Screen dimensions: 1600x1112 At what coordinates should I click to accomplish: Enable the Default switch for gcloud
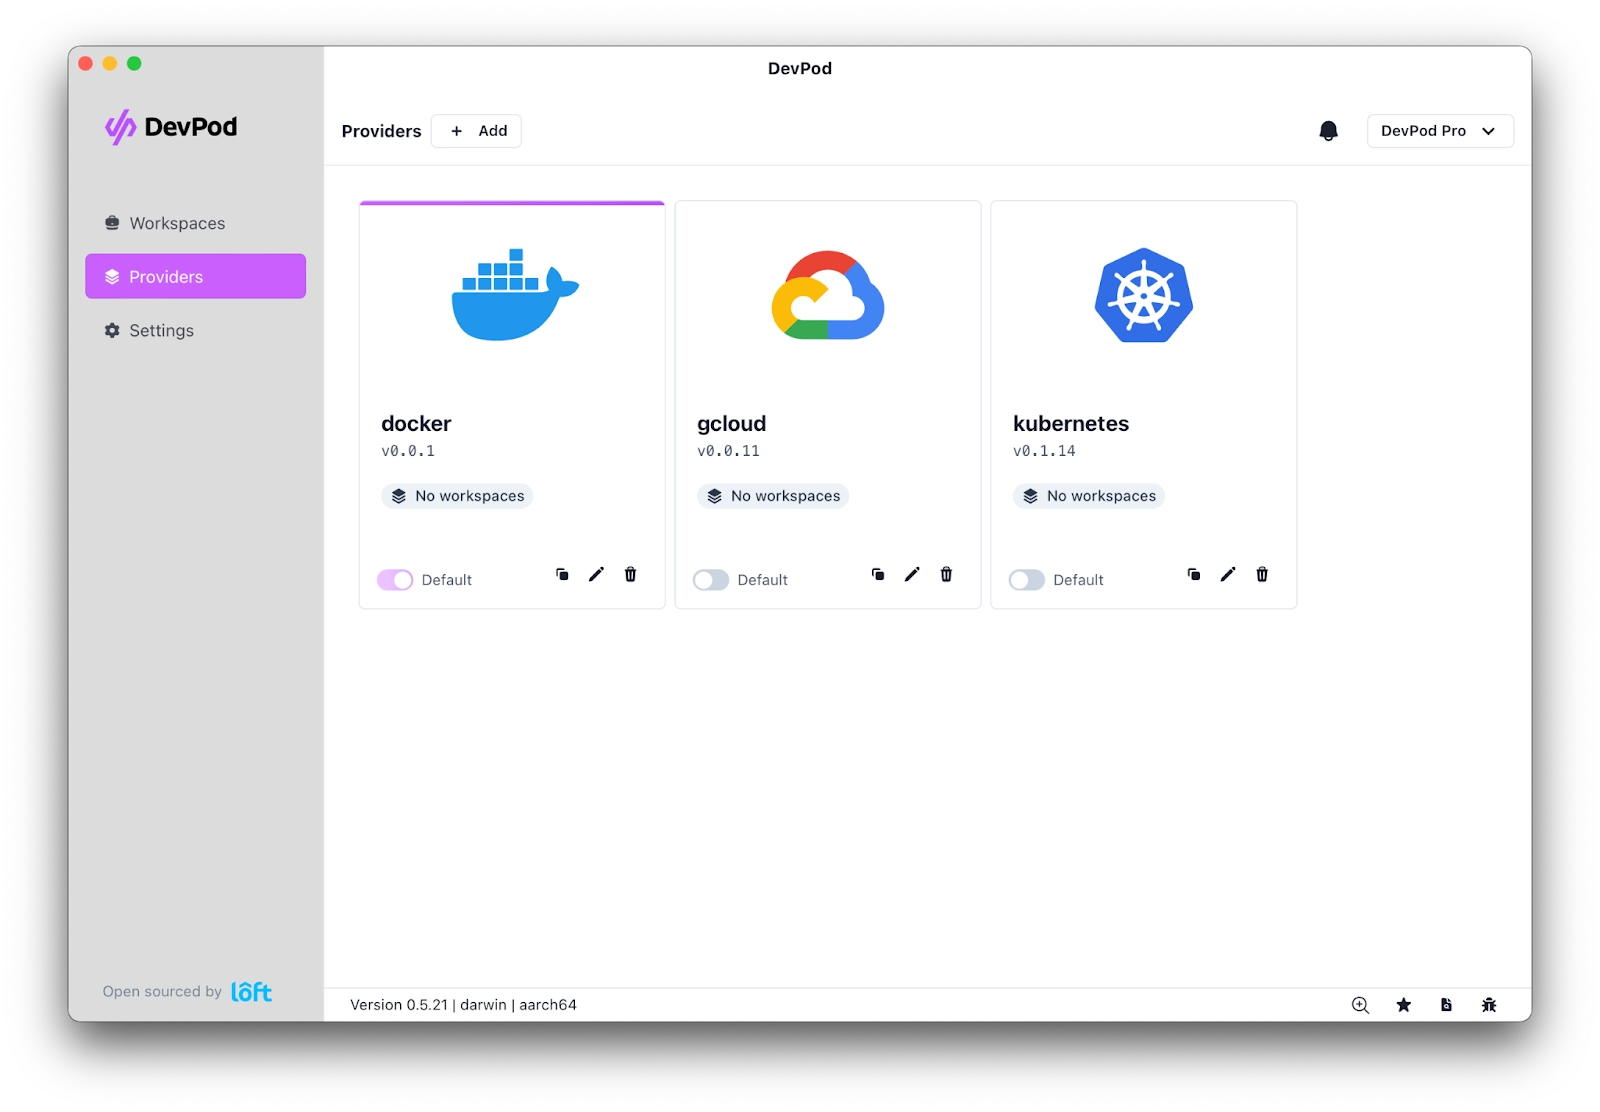711,580
